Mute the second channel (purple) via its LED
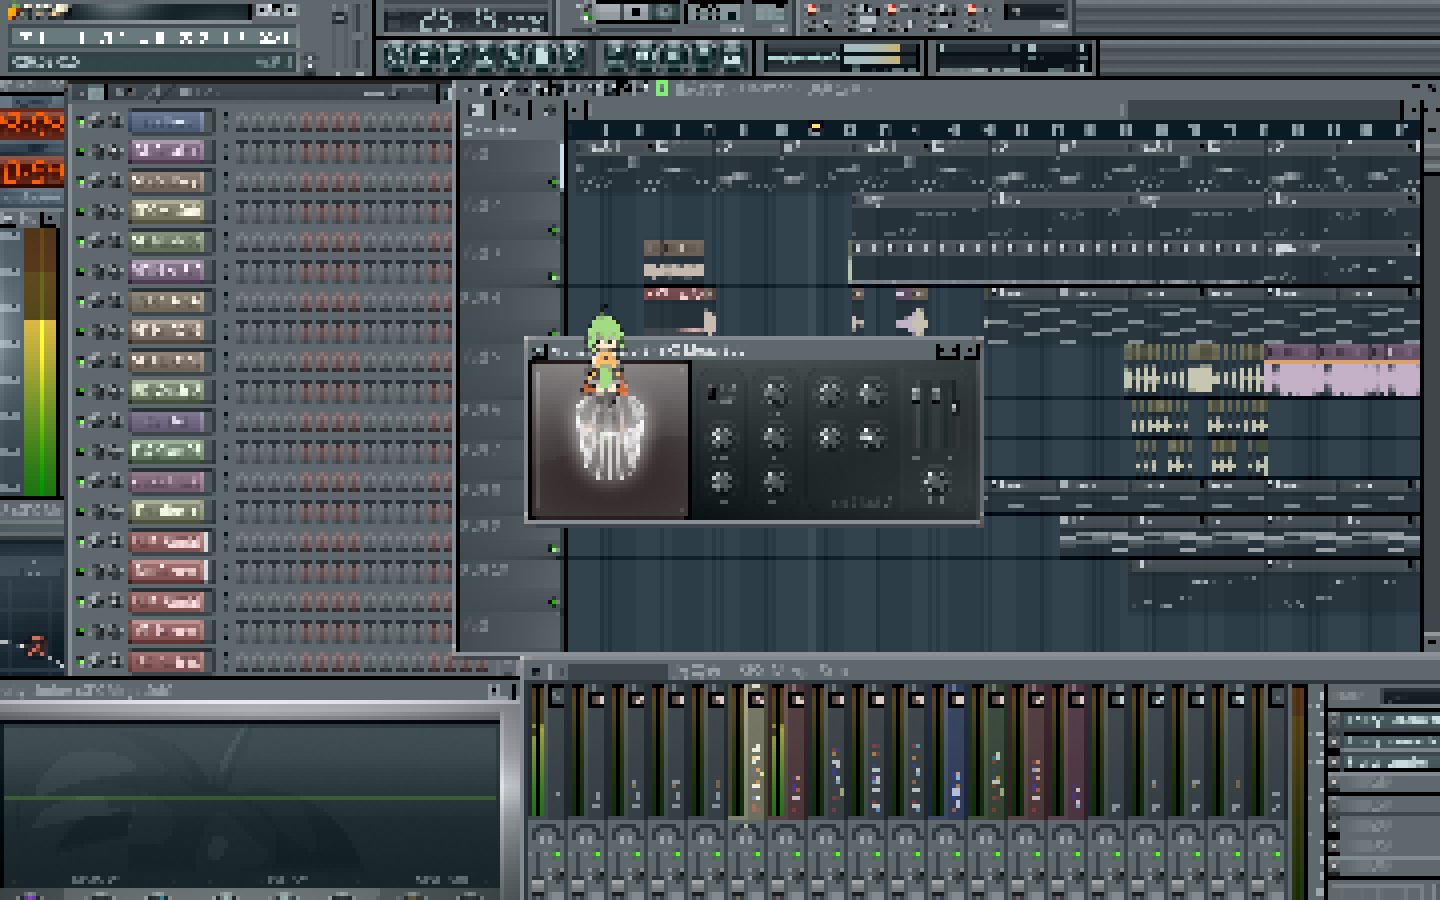The image size is (1440, 900). coord(80,152)
